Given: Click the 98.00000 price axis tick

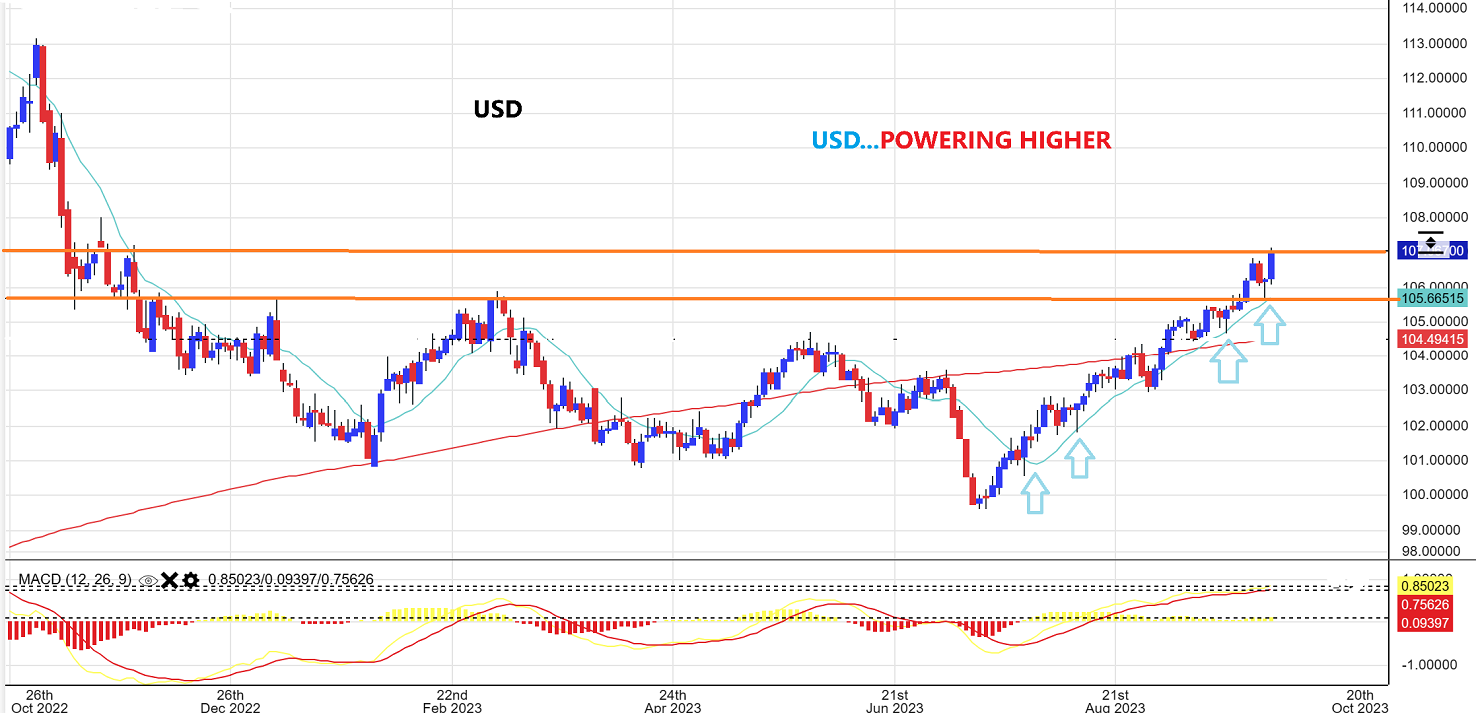Looking at the screenshot, I should (x=1433, y=551).
